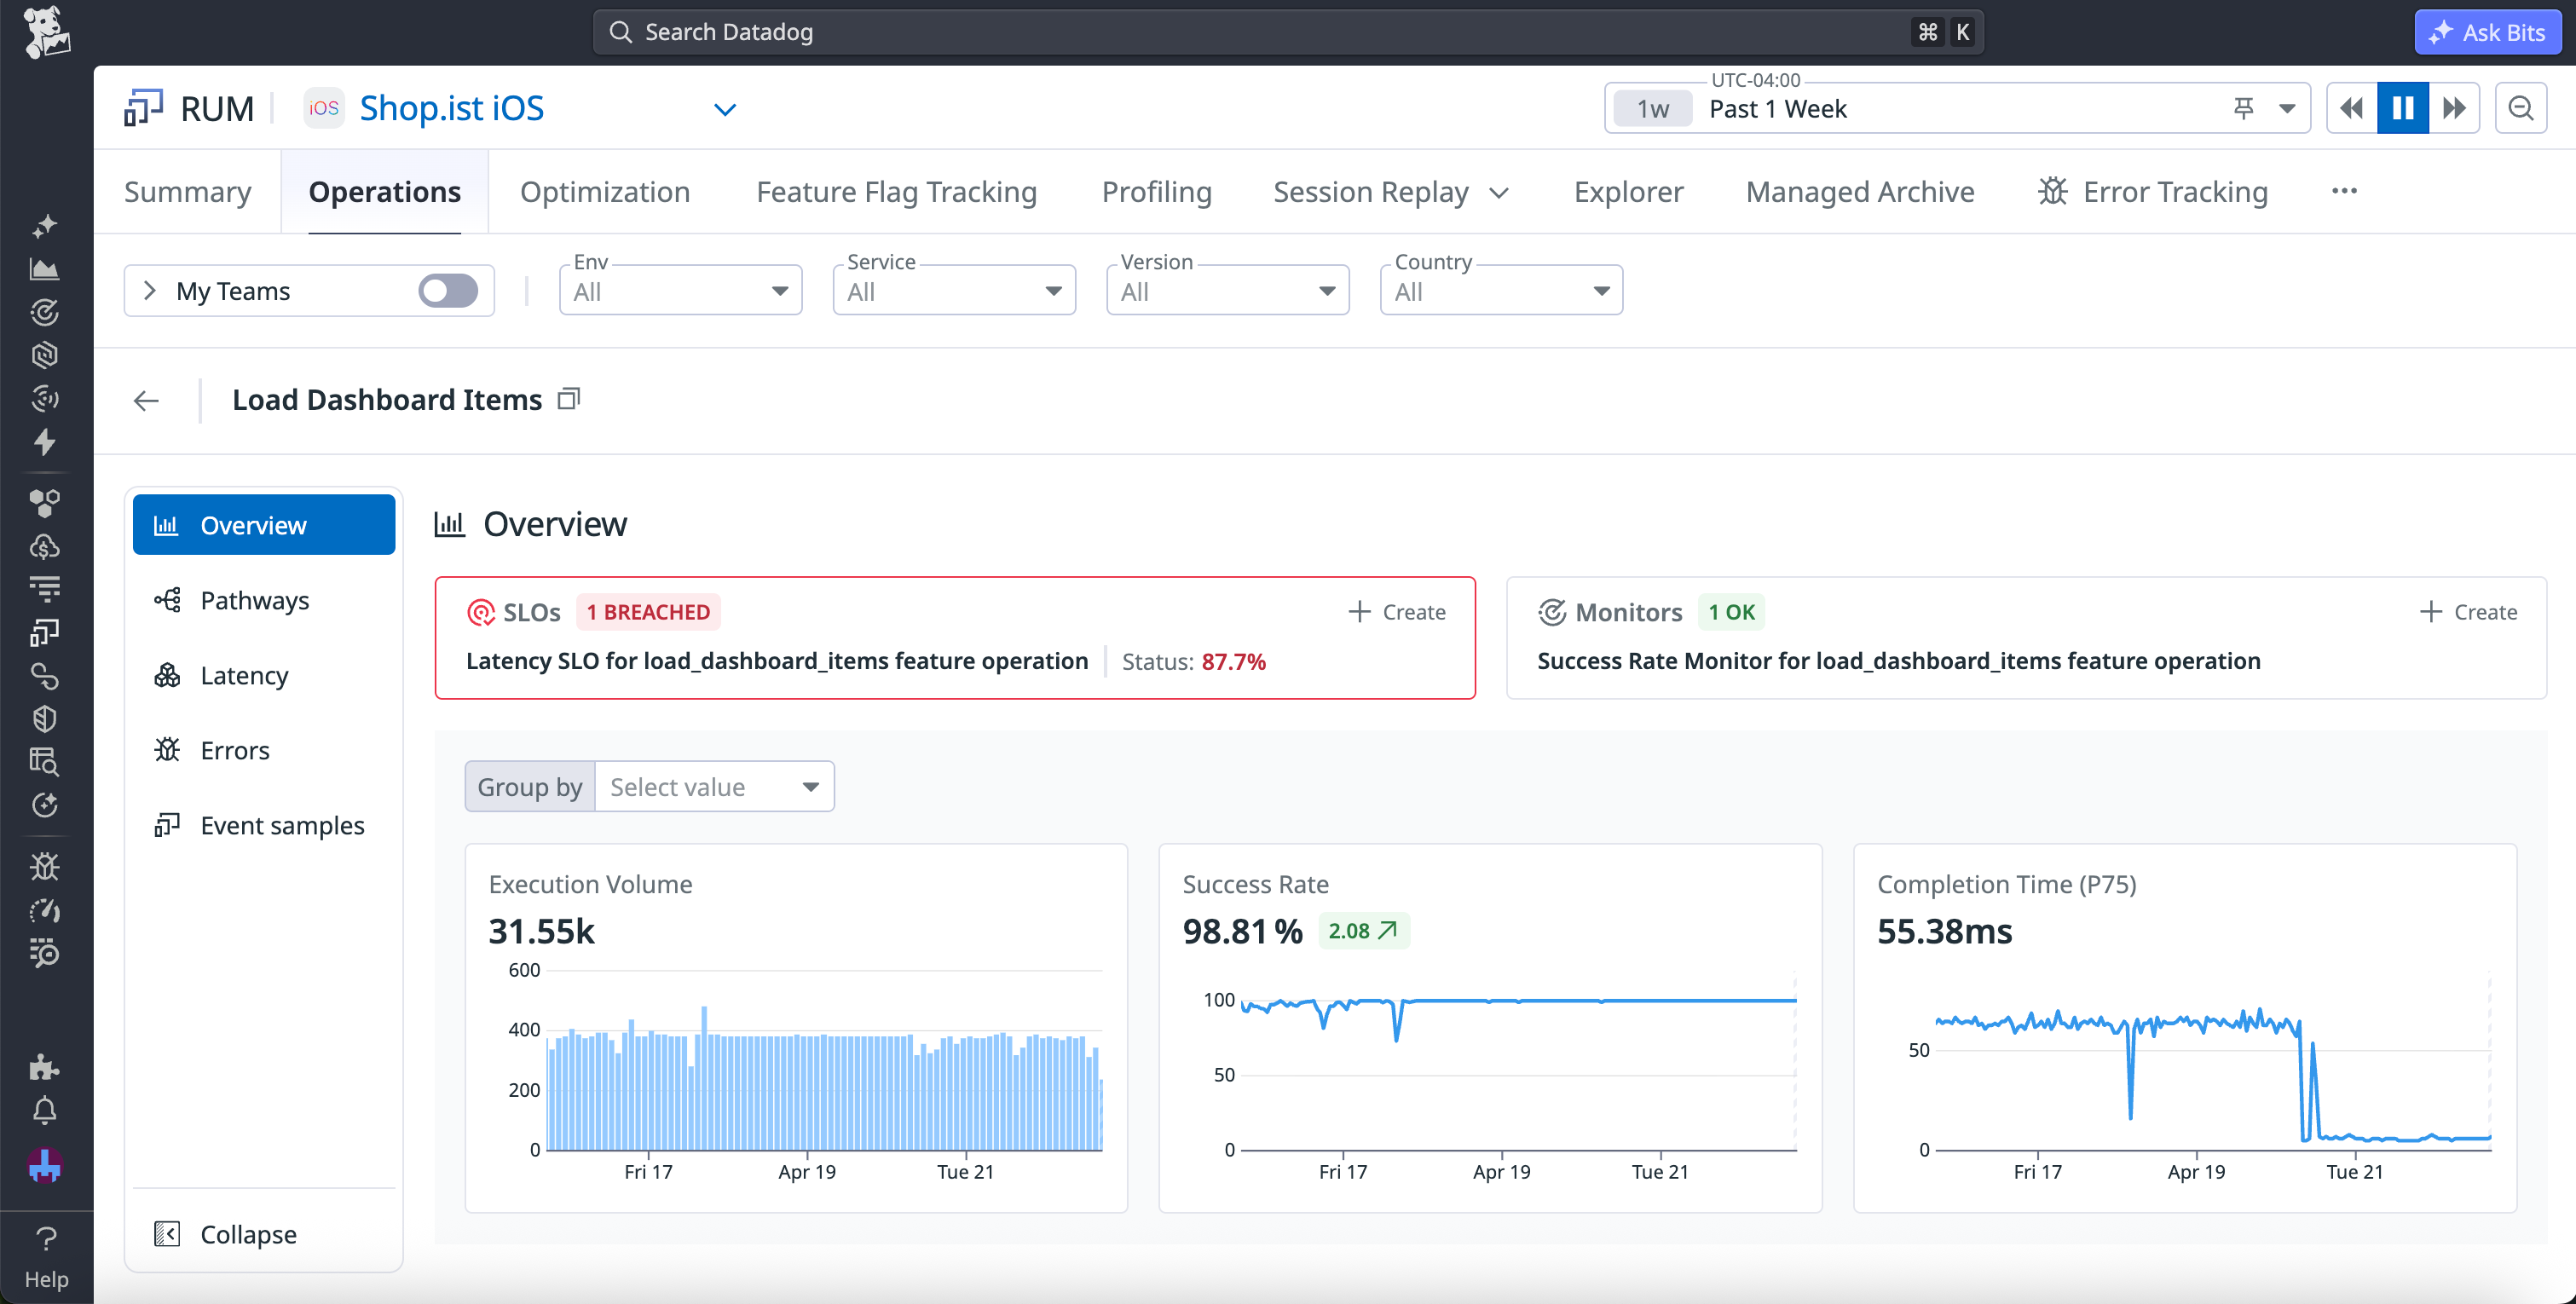This screenshot has height=1304, width=2576.
Task: Select Event samples in side navigation
Action: pos(264,825)
